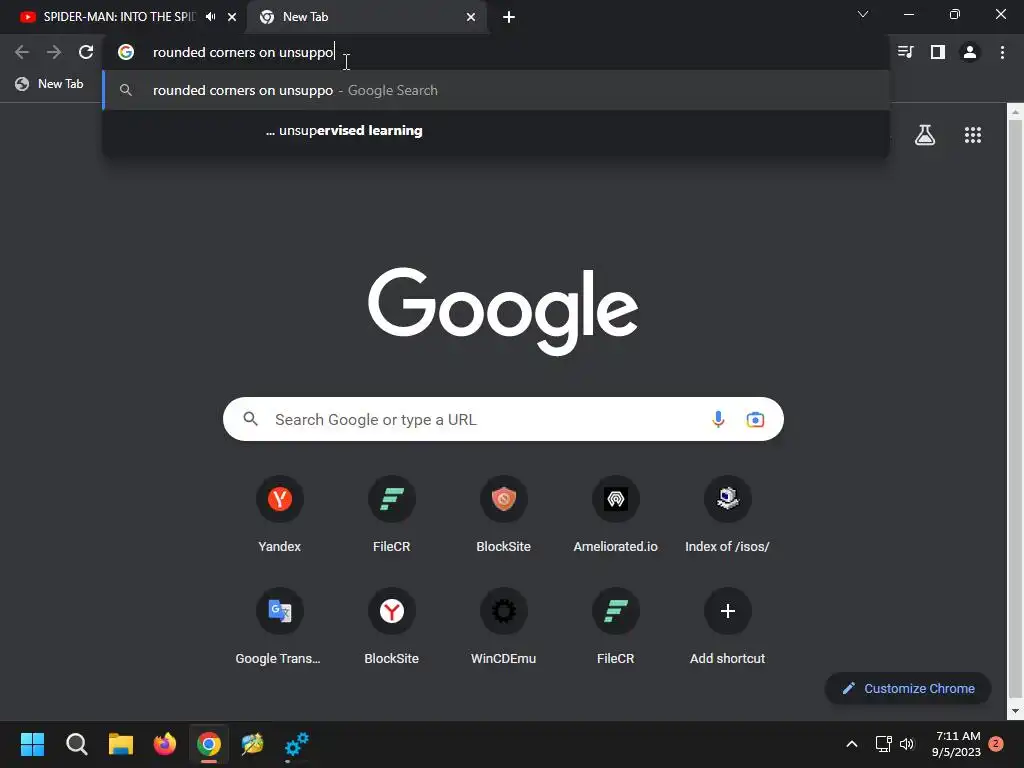Reload the current page
1024x768 pixels.
[x=86, y=52]
